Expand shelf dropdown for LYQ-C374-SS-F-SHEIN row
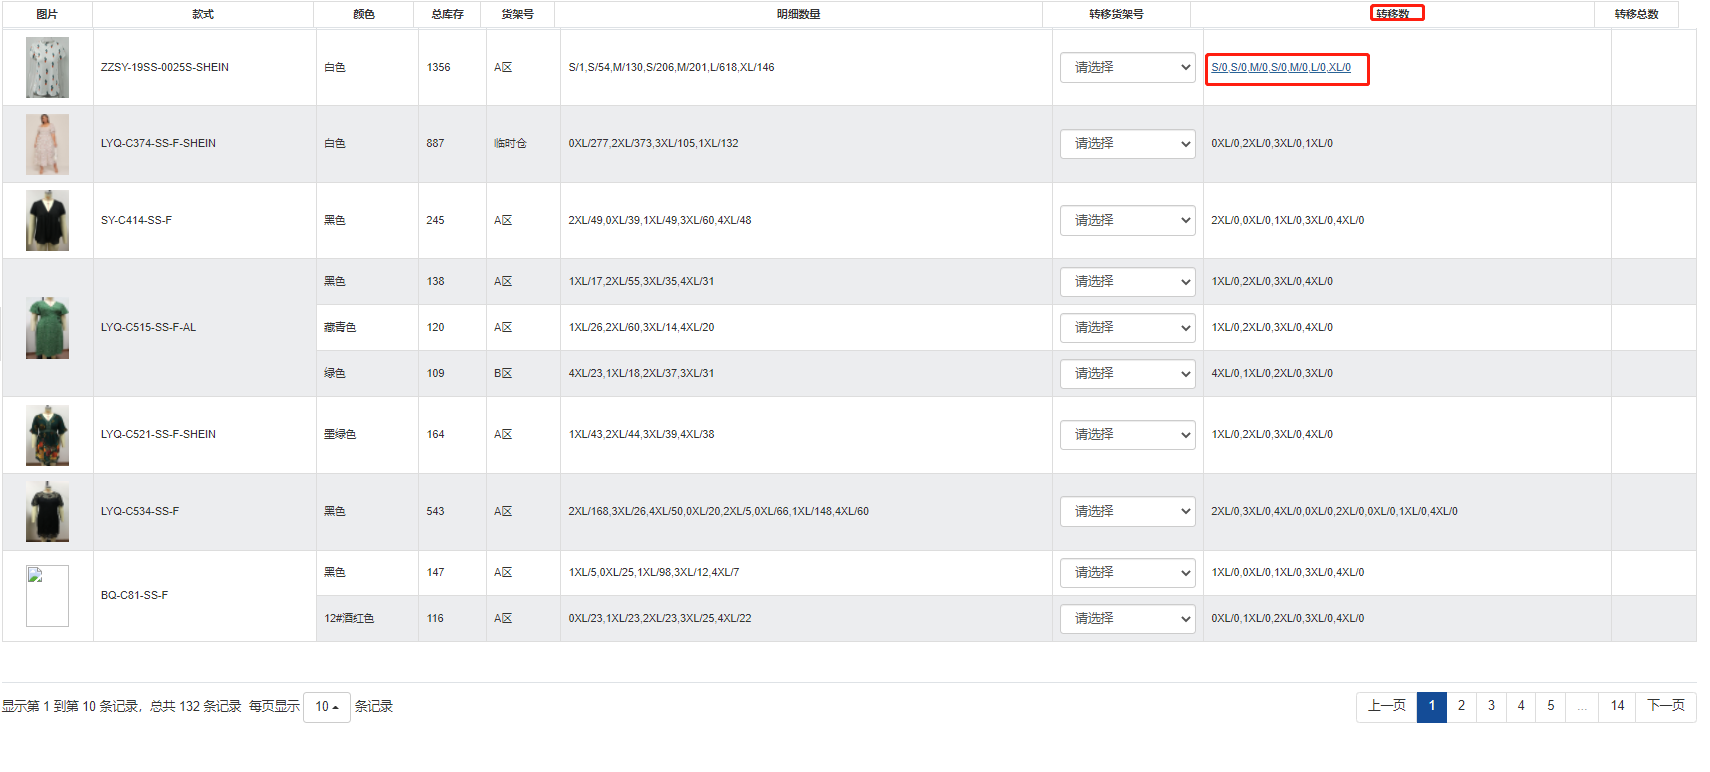 pyautogui.click(x=1127, y=144)
